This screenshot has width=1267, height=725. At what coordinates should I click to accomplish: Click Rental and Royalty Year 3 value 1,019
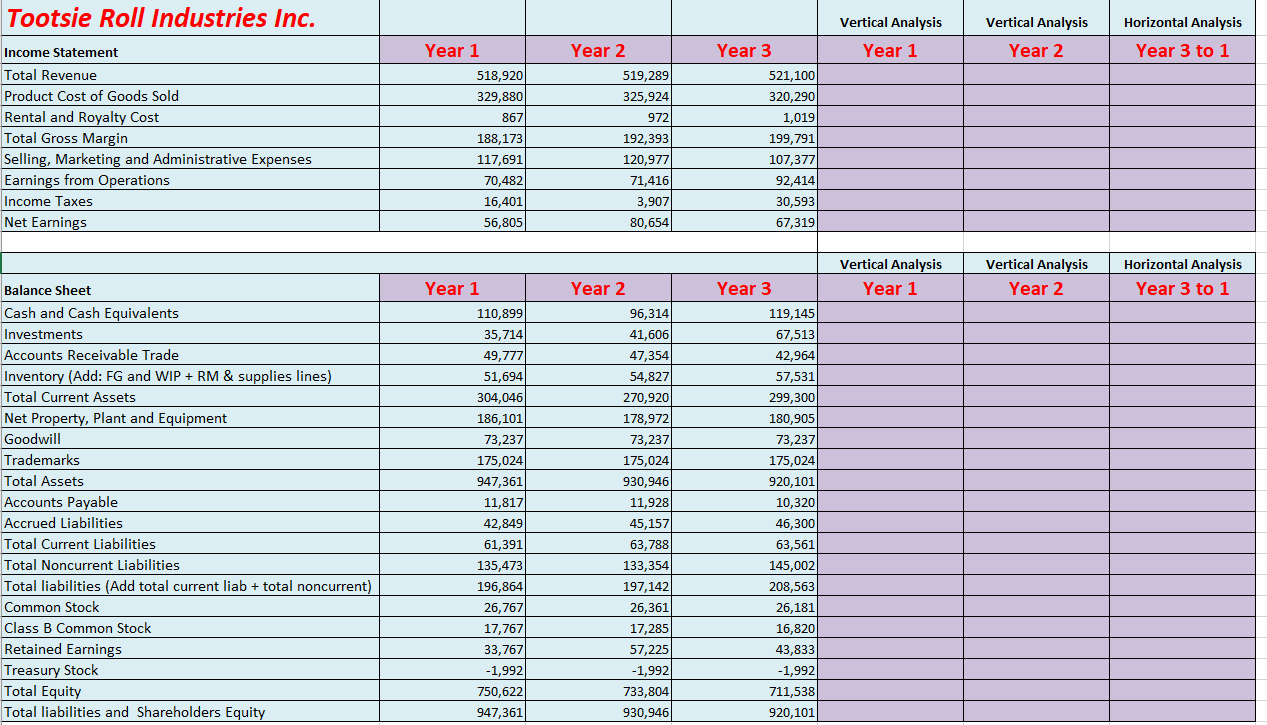coord(744,117)
